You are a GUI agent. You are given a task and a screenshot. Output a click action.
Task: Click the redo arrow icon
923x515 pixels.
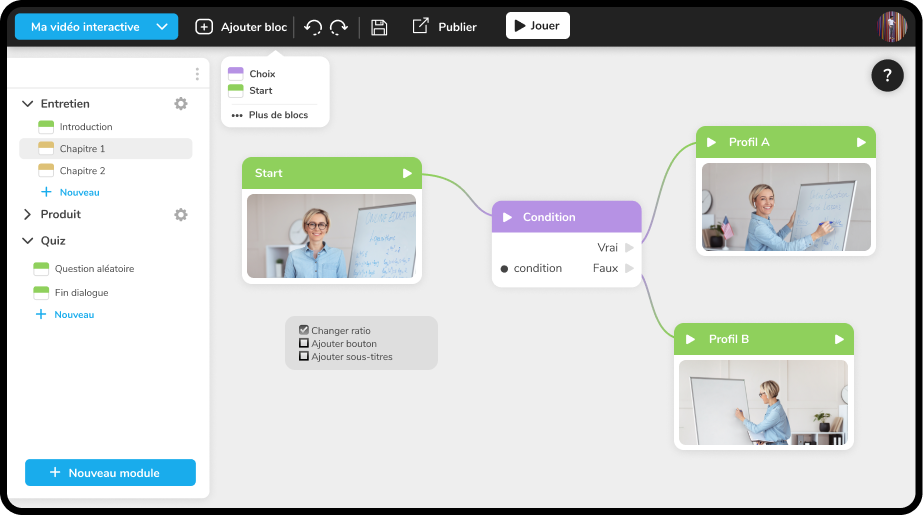[339, 27]
